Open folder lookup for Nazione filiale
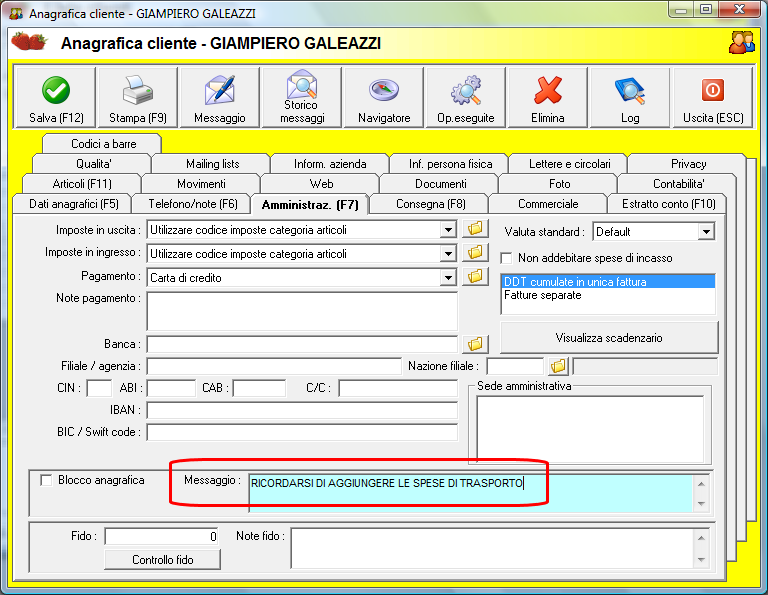This screenshot has height=595, width=768. [x=558, y=366]
